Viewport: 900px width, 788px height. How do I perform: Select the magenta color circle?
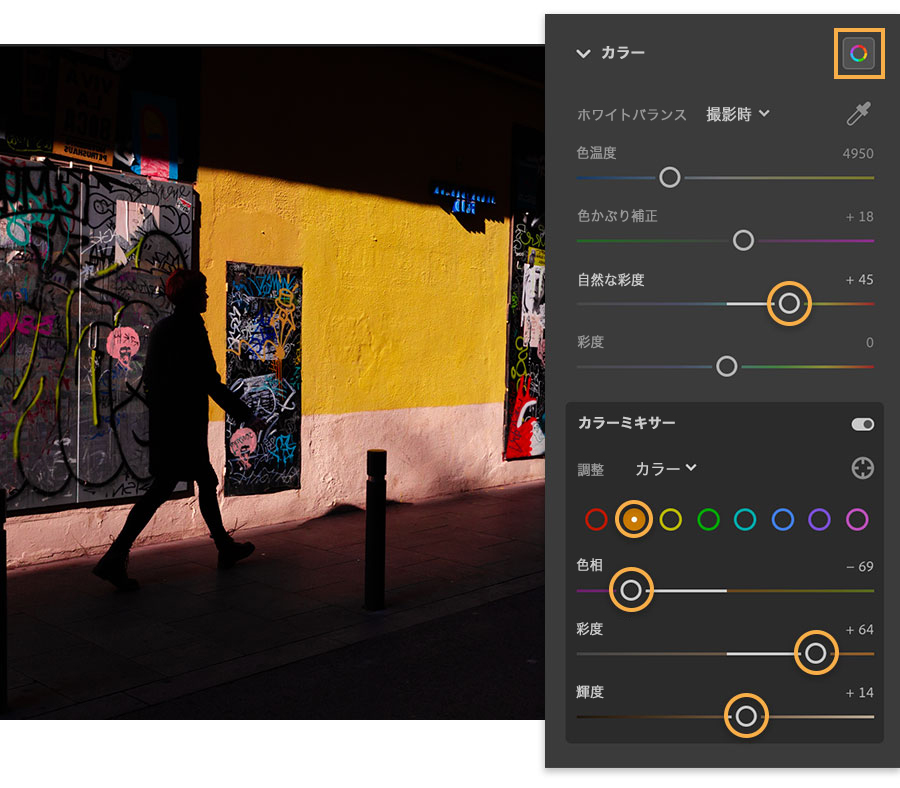(856, 519)
